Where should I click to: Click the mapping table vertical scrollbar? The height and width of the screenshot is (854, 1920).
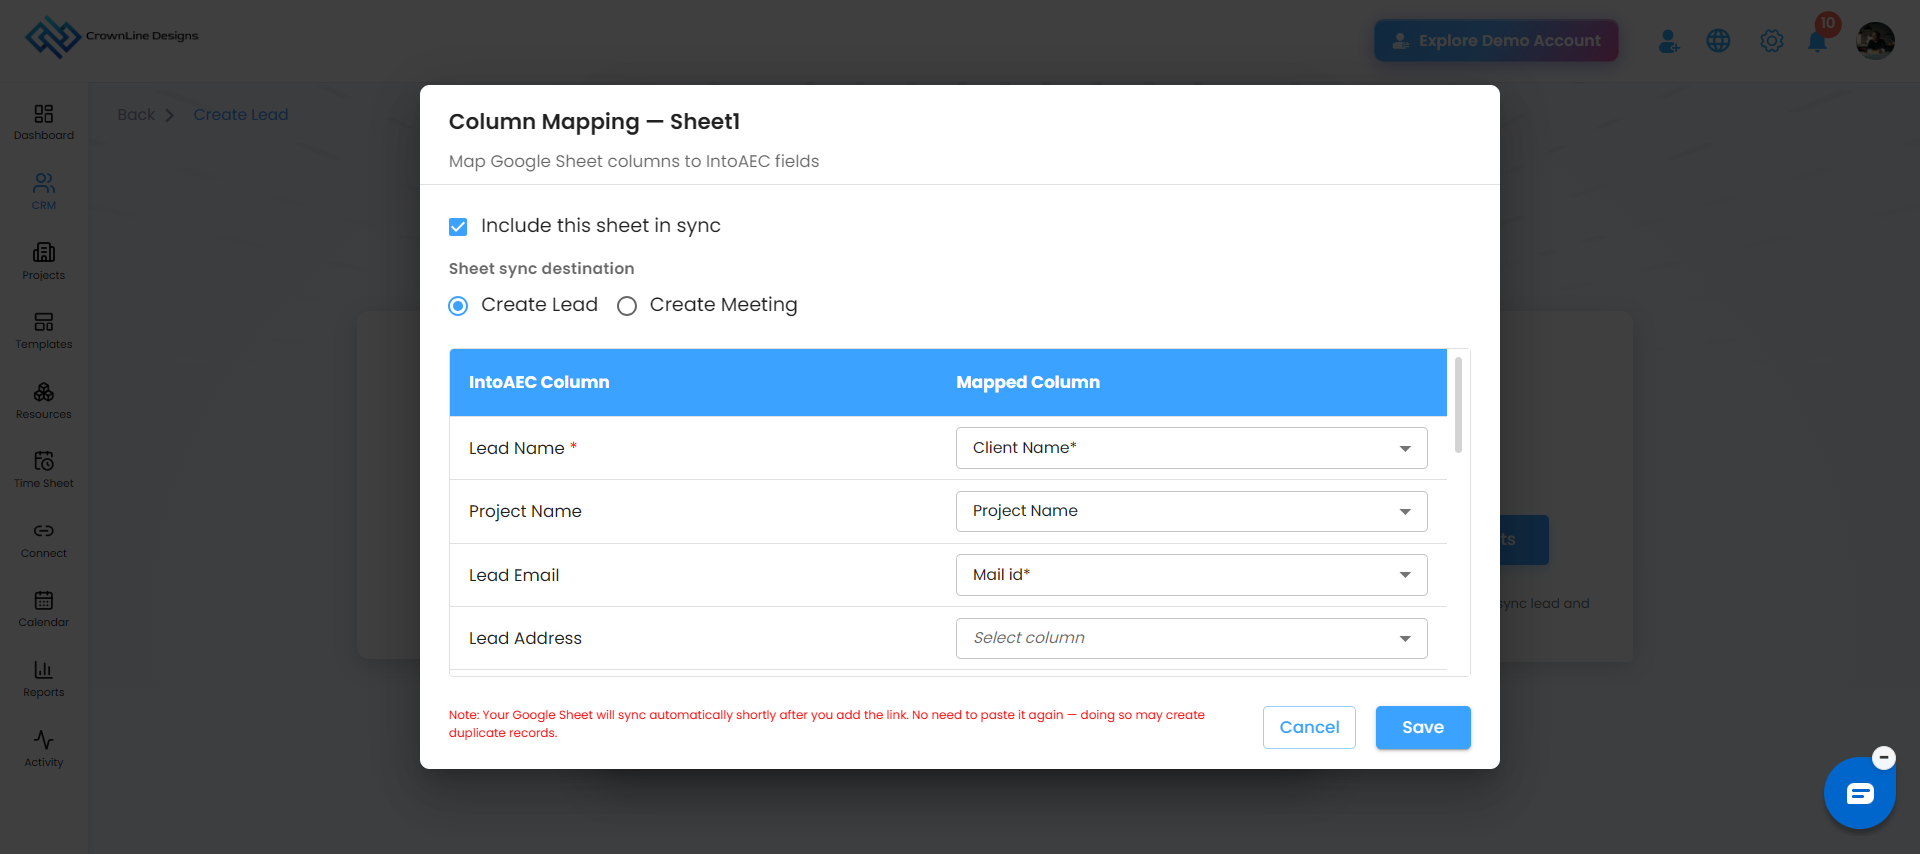pos(1458,405)
